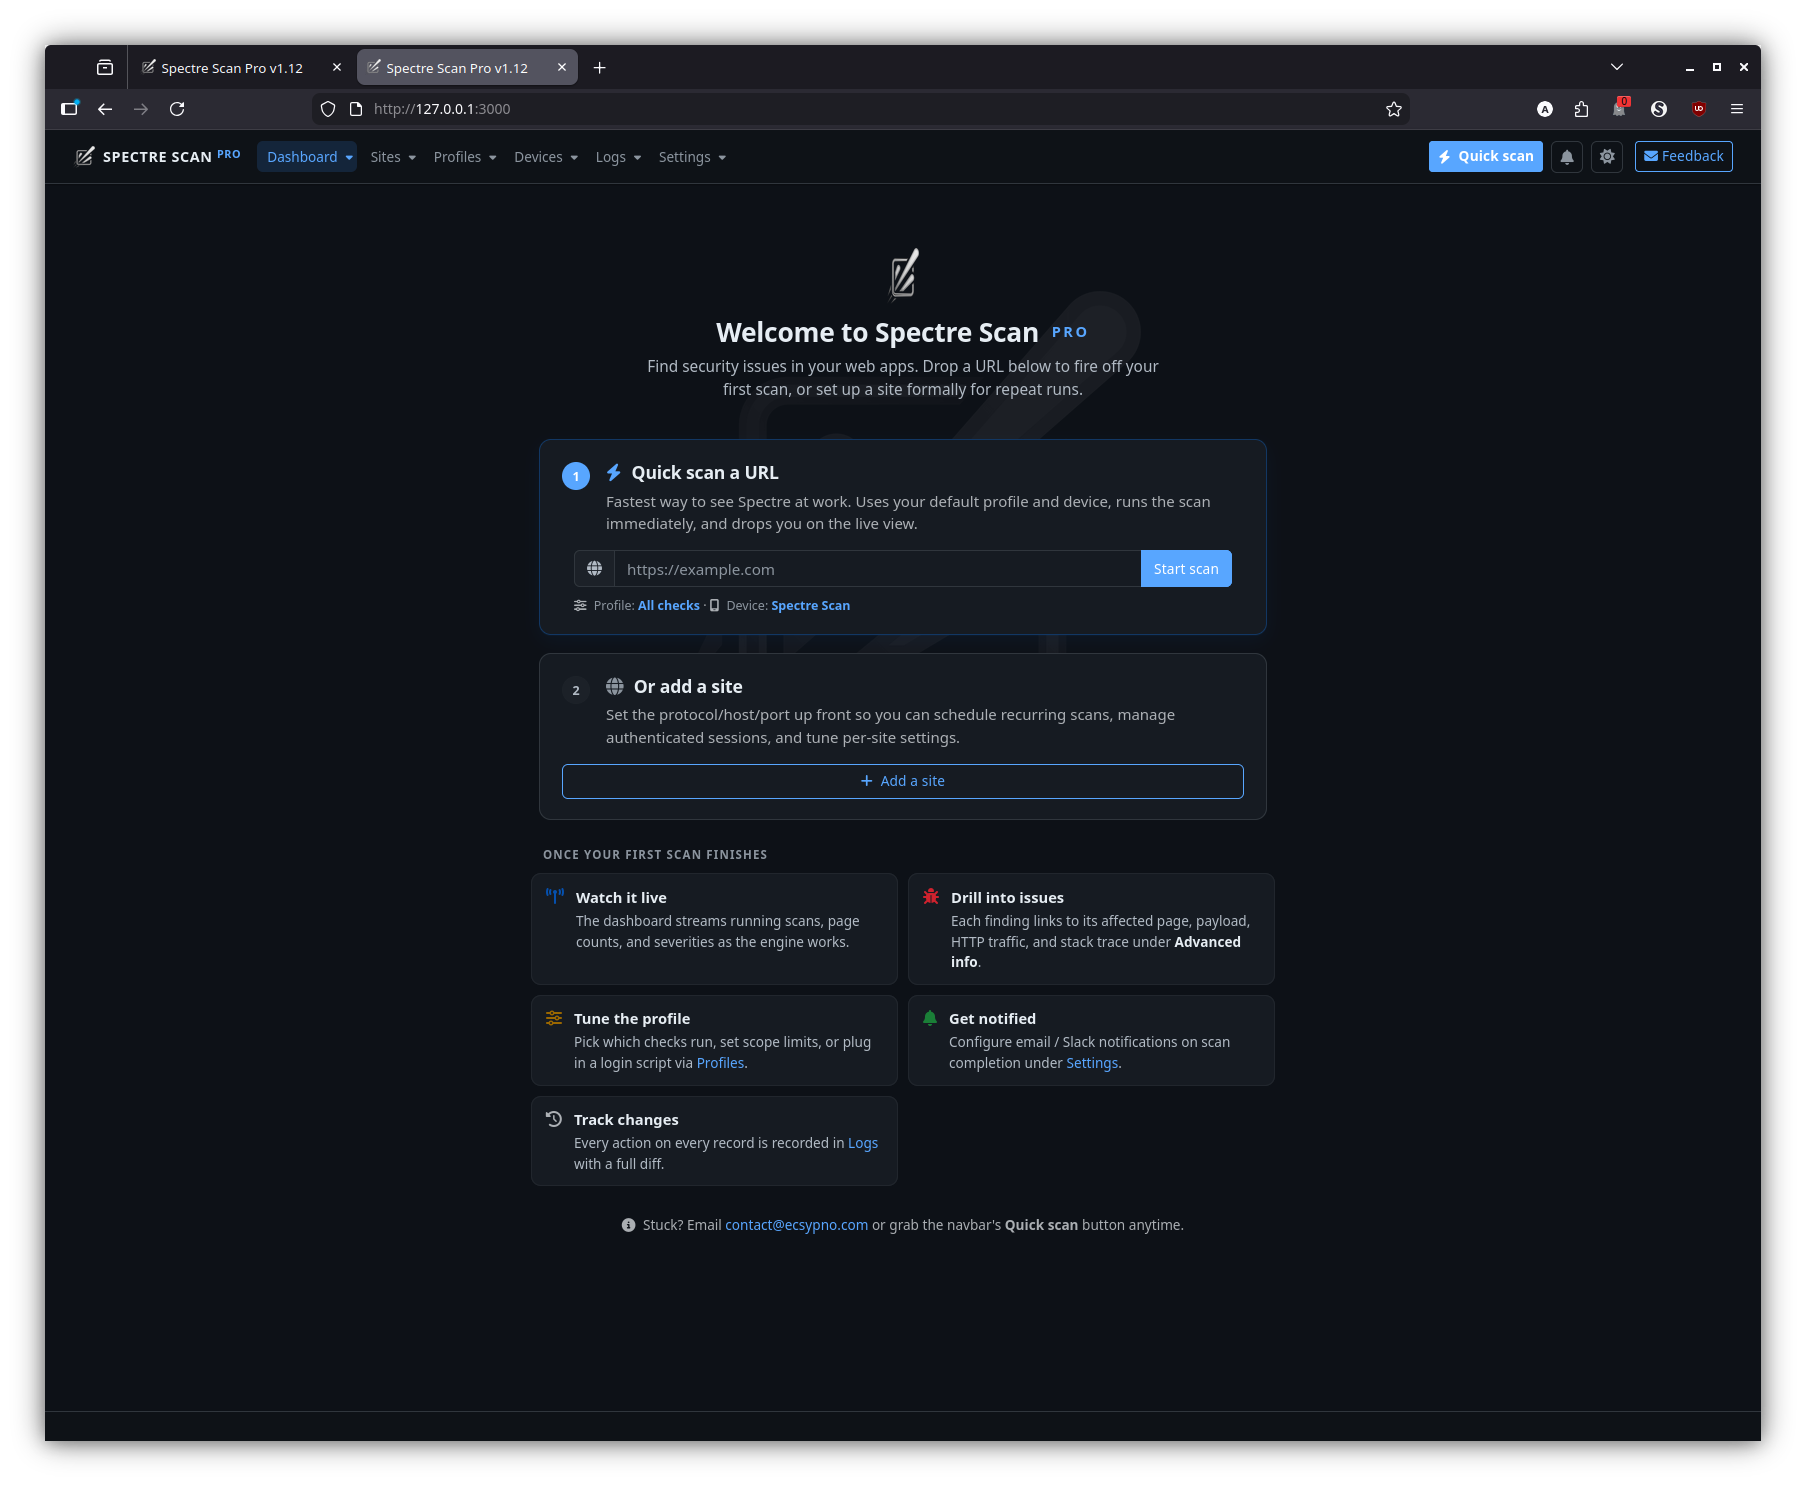1806x1486 pixels.
Task: Show all tabs with the chevron dropdown
Action: point(1617,67)
